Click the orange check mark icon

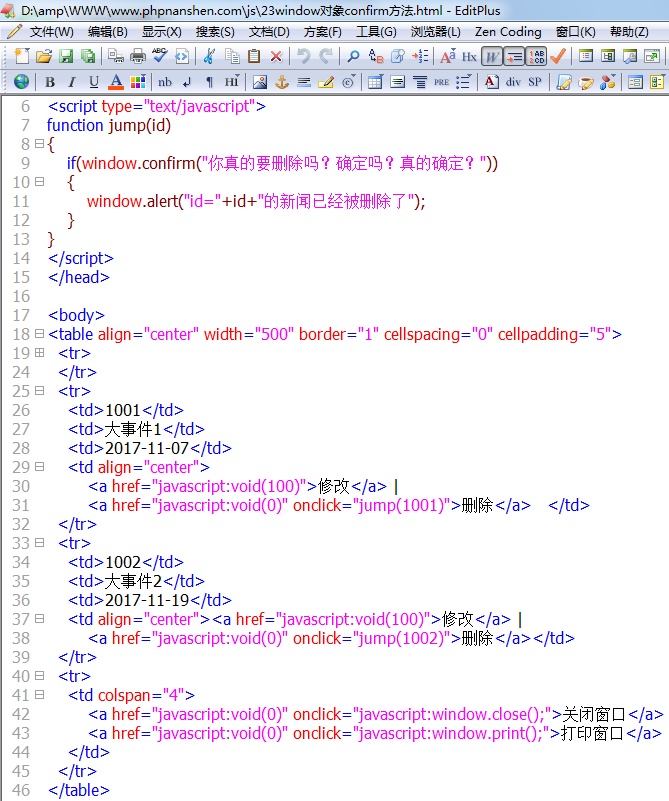[558, 56]
